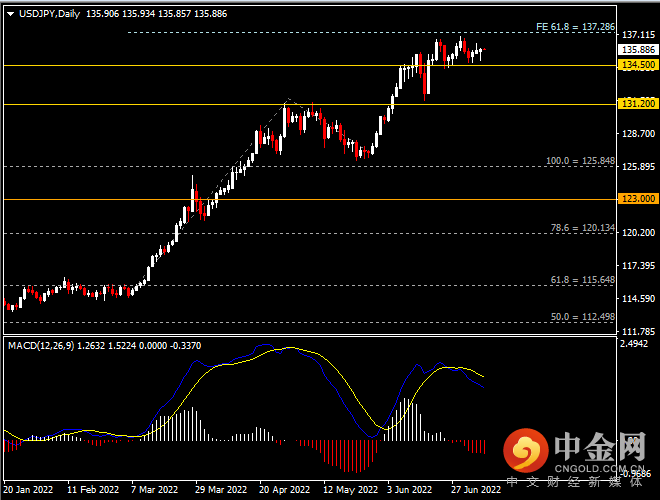Click the USDJPY,Daily chart title
Screen dimensions: 660x500
click(x=49, y=14)
